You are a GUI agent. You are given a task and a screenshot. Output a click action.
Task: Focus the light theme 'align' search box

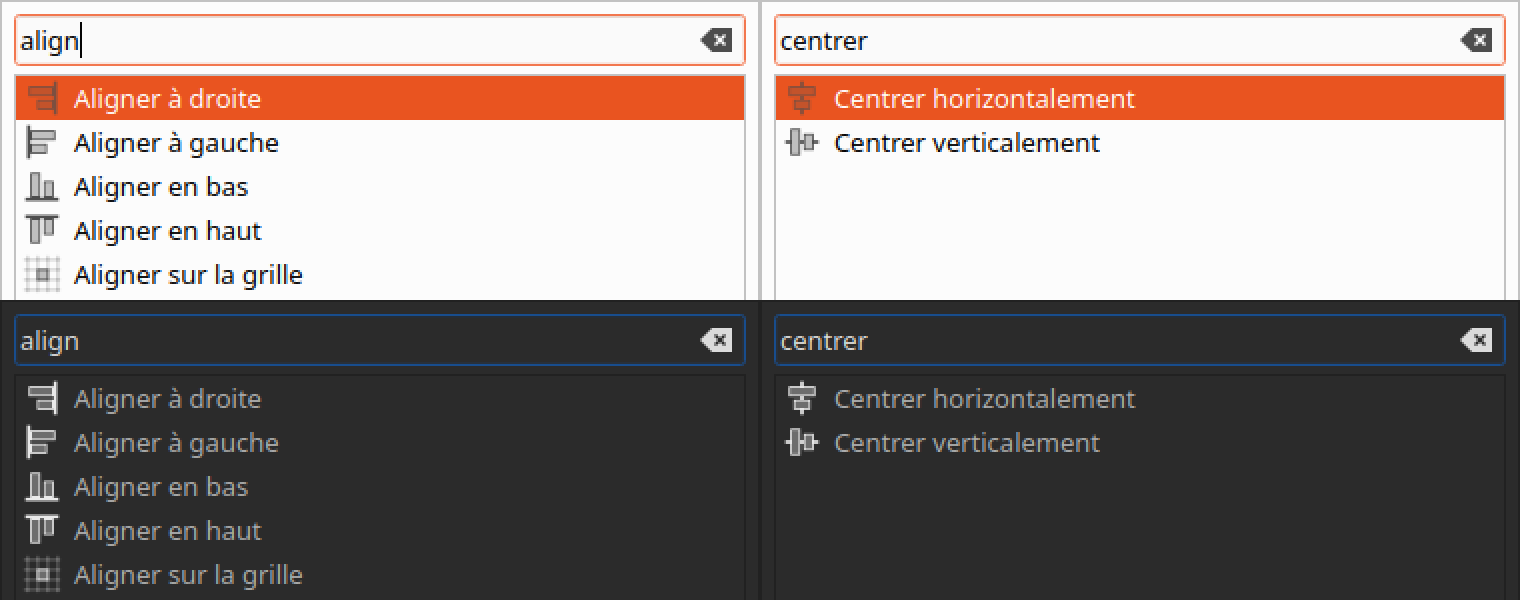coord(380,41)
